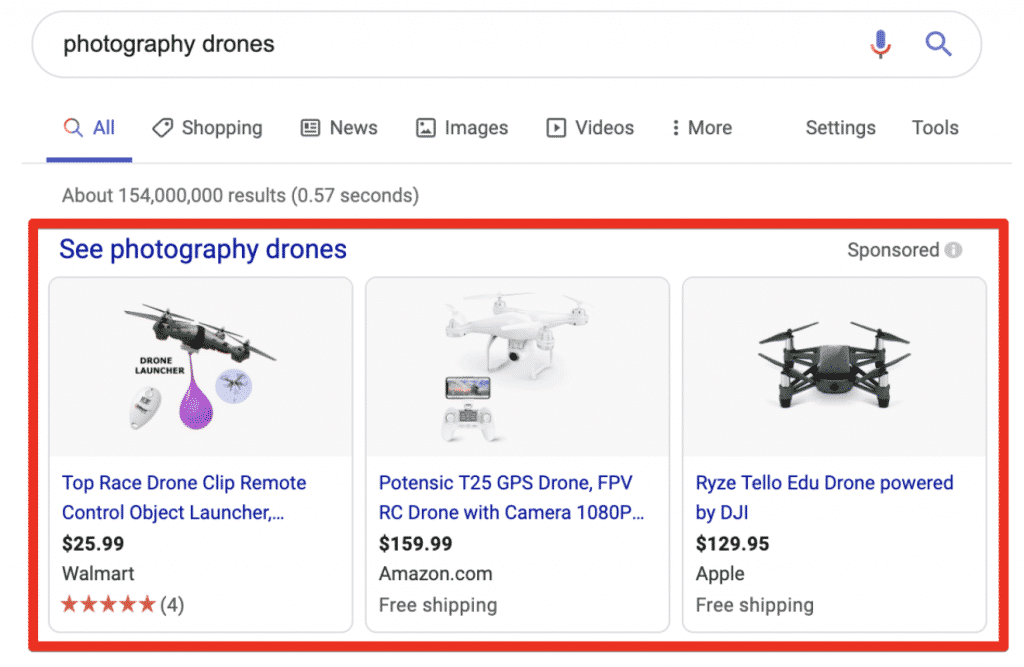This screenshot has width=1024, height=667.
Task: Switch to the Shopping tab
Action: point(207,127)
